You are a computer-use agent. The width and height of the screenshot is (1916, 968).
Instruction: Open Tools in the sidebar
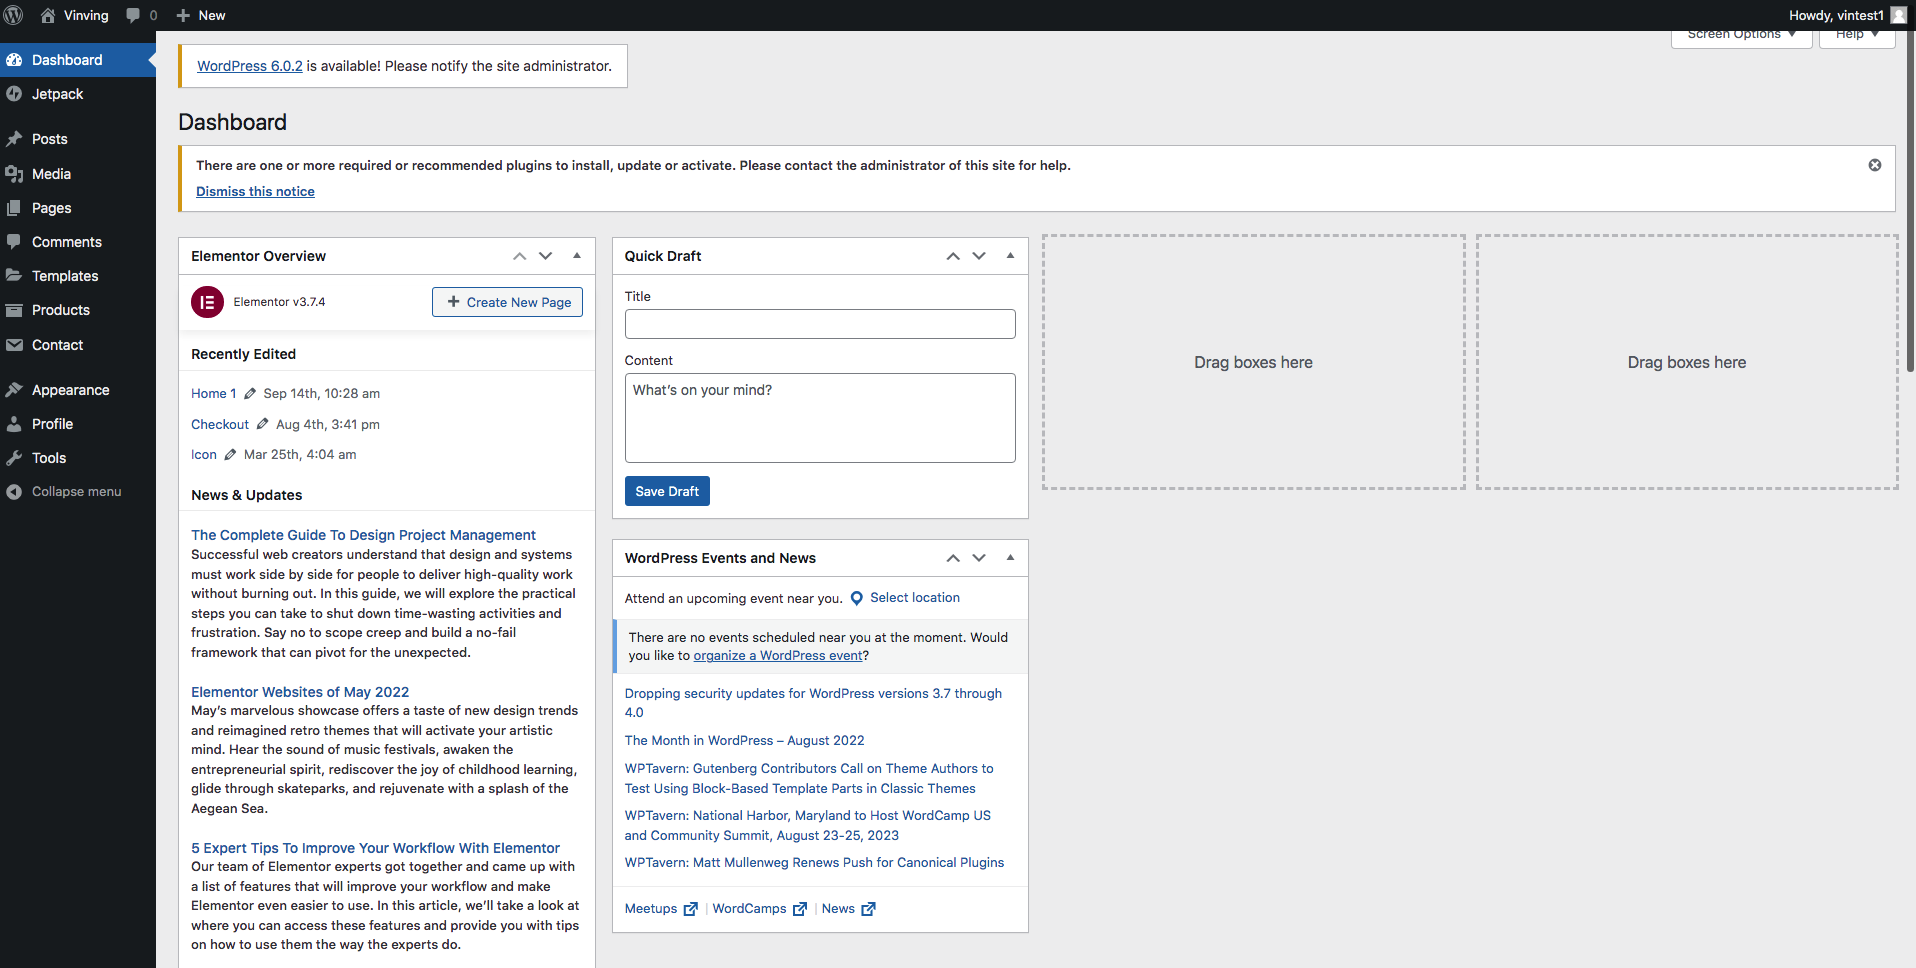click(x=78, y=458)
